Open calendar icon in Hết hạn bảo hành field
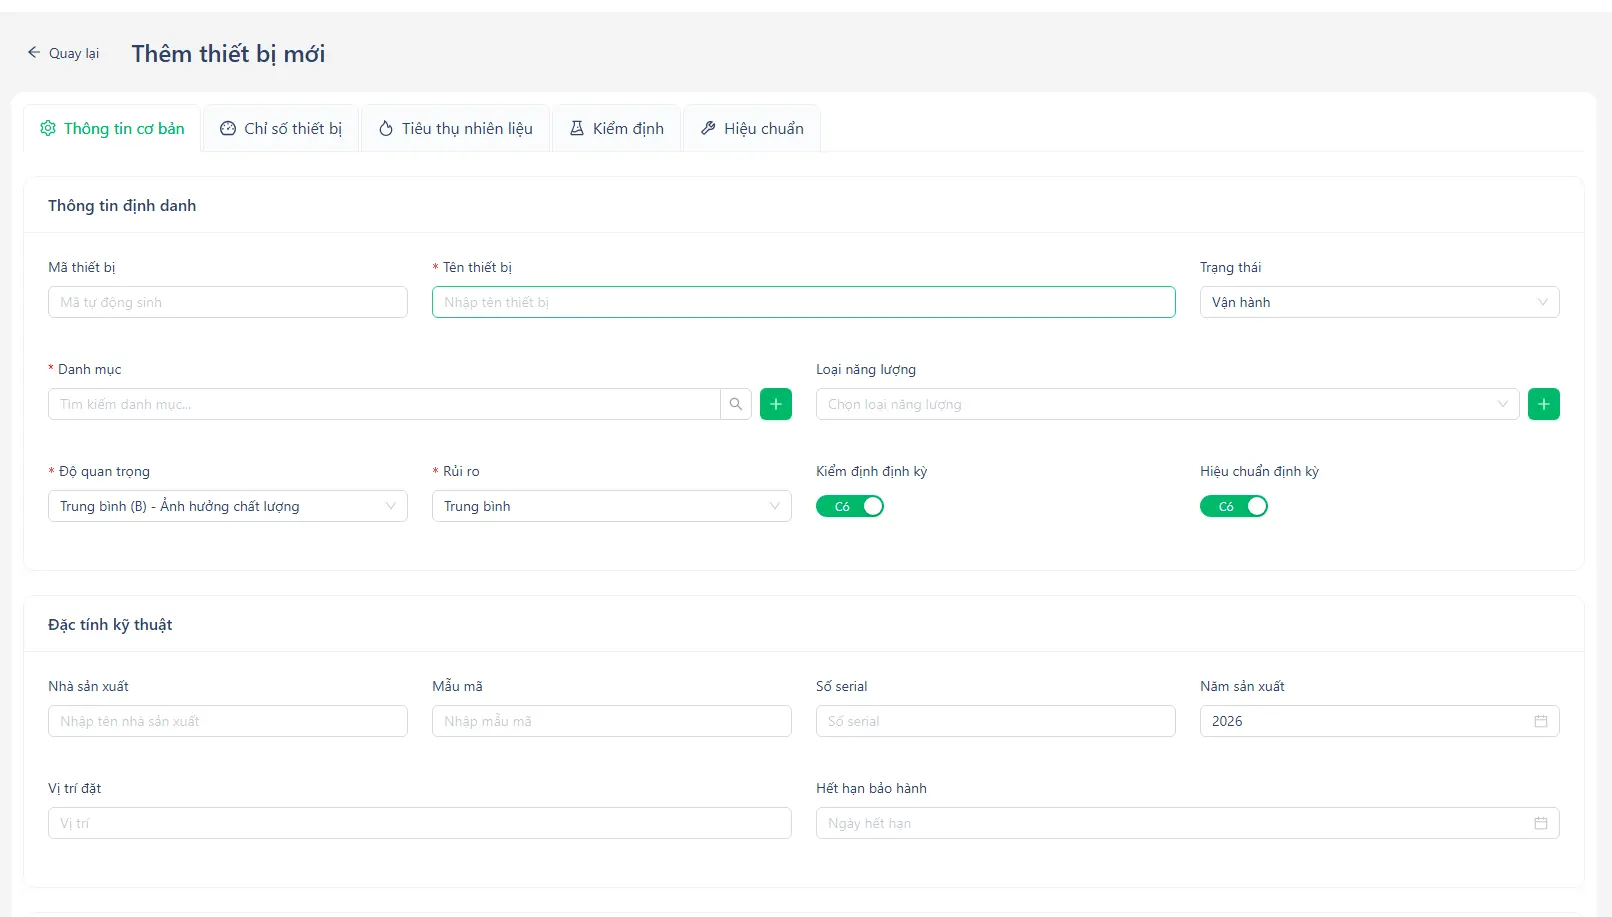1612x917 pixels. 1541,823
